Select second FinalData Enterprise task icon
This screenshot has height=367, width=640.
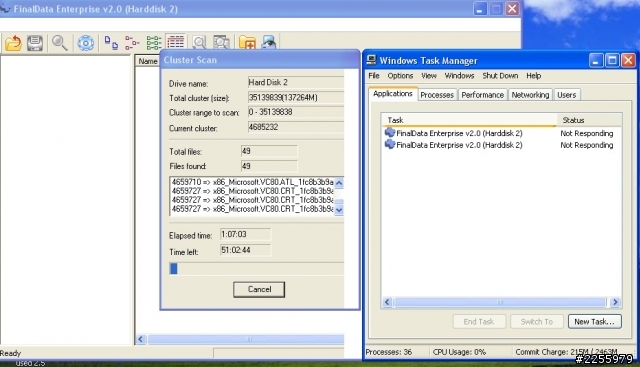pyautogui.click(x=390, y=145)
